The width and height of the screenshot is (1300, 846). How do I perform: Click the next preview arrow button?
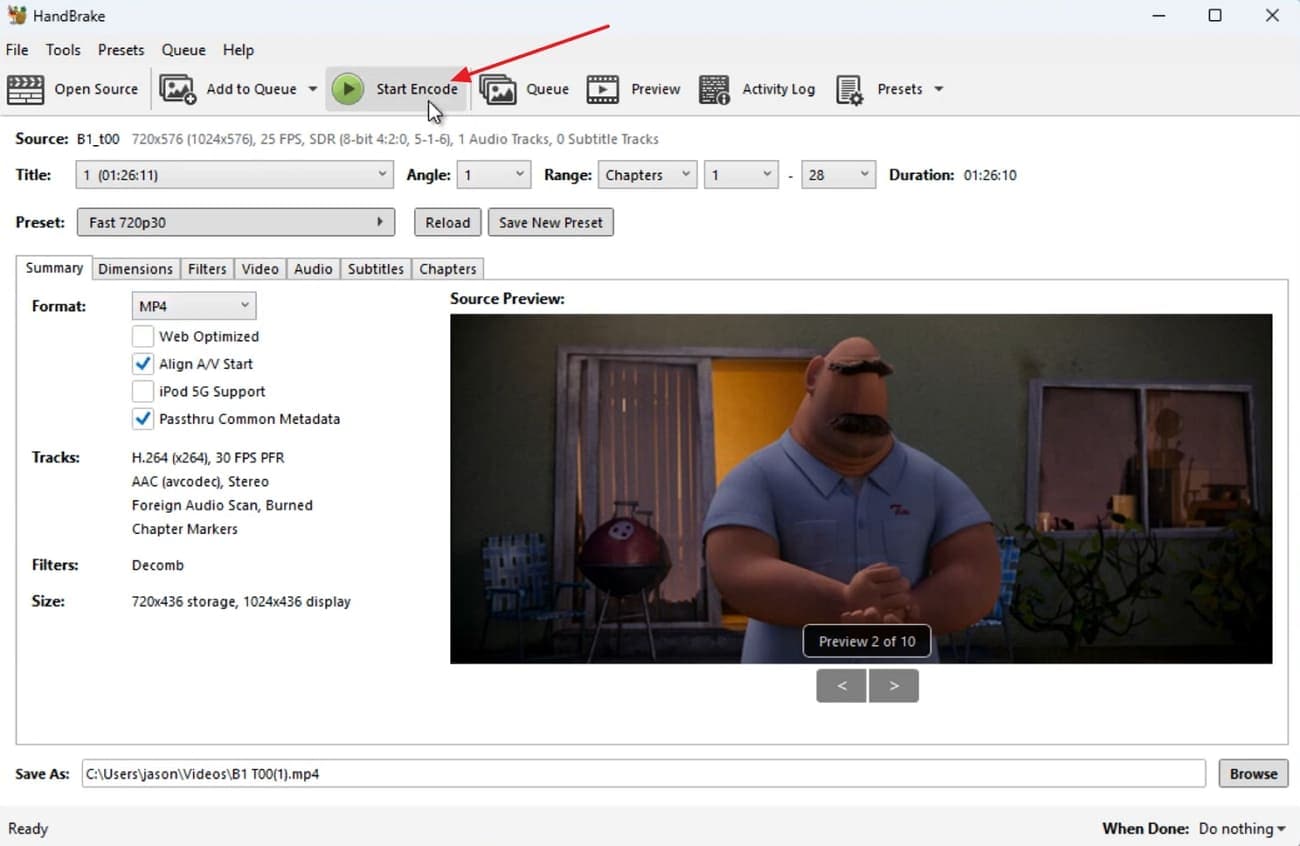pyautogui.click(x=893, y=685)
